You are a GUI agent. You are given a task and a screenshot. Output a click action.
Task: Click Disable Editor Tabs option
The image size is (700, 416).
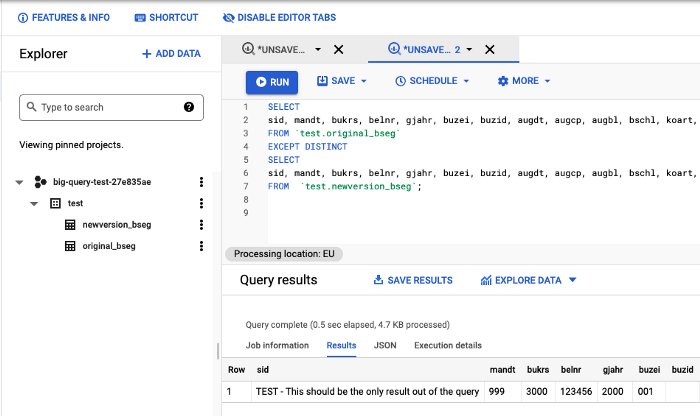point(279,18)
